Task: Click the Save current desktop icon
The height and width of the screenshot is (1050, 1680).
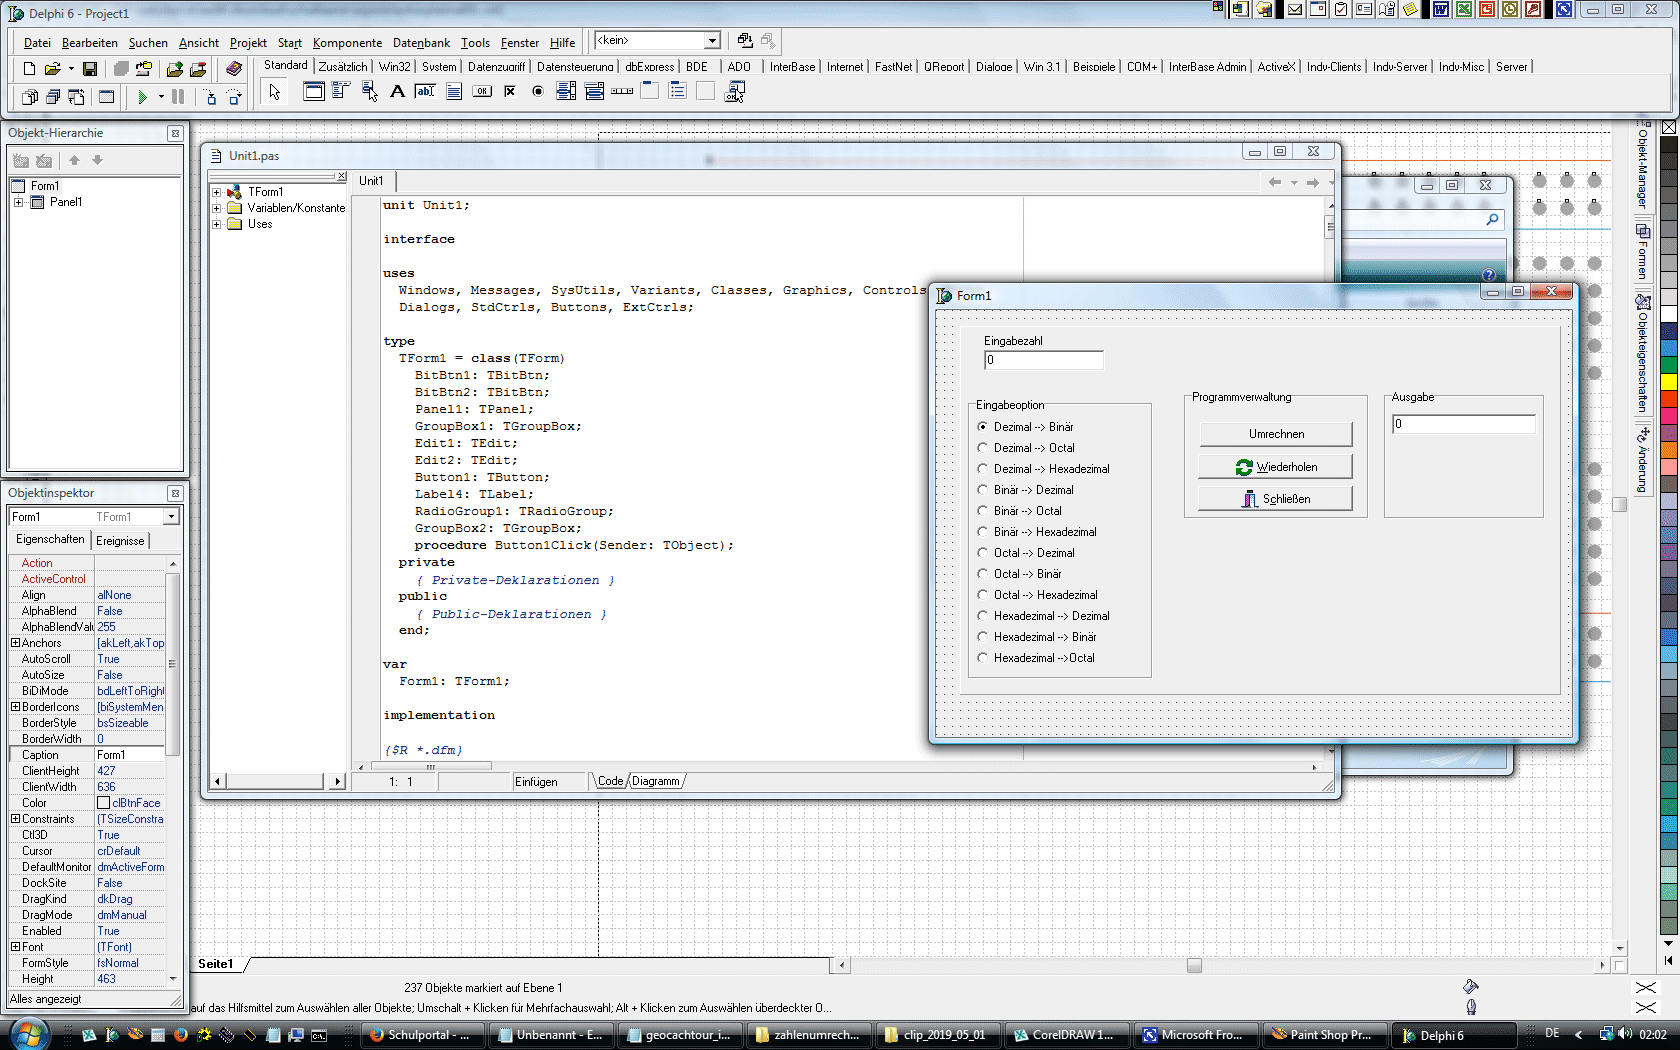Action: point(745,40)
